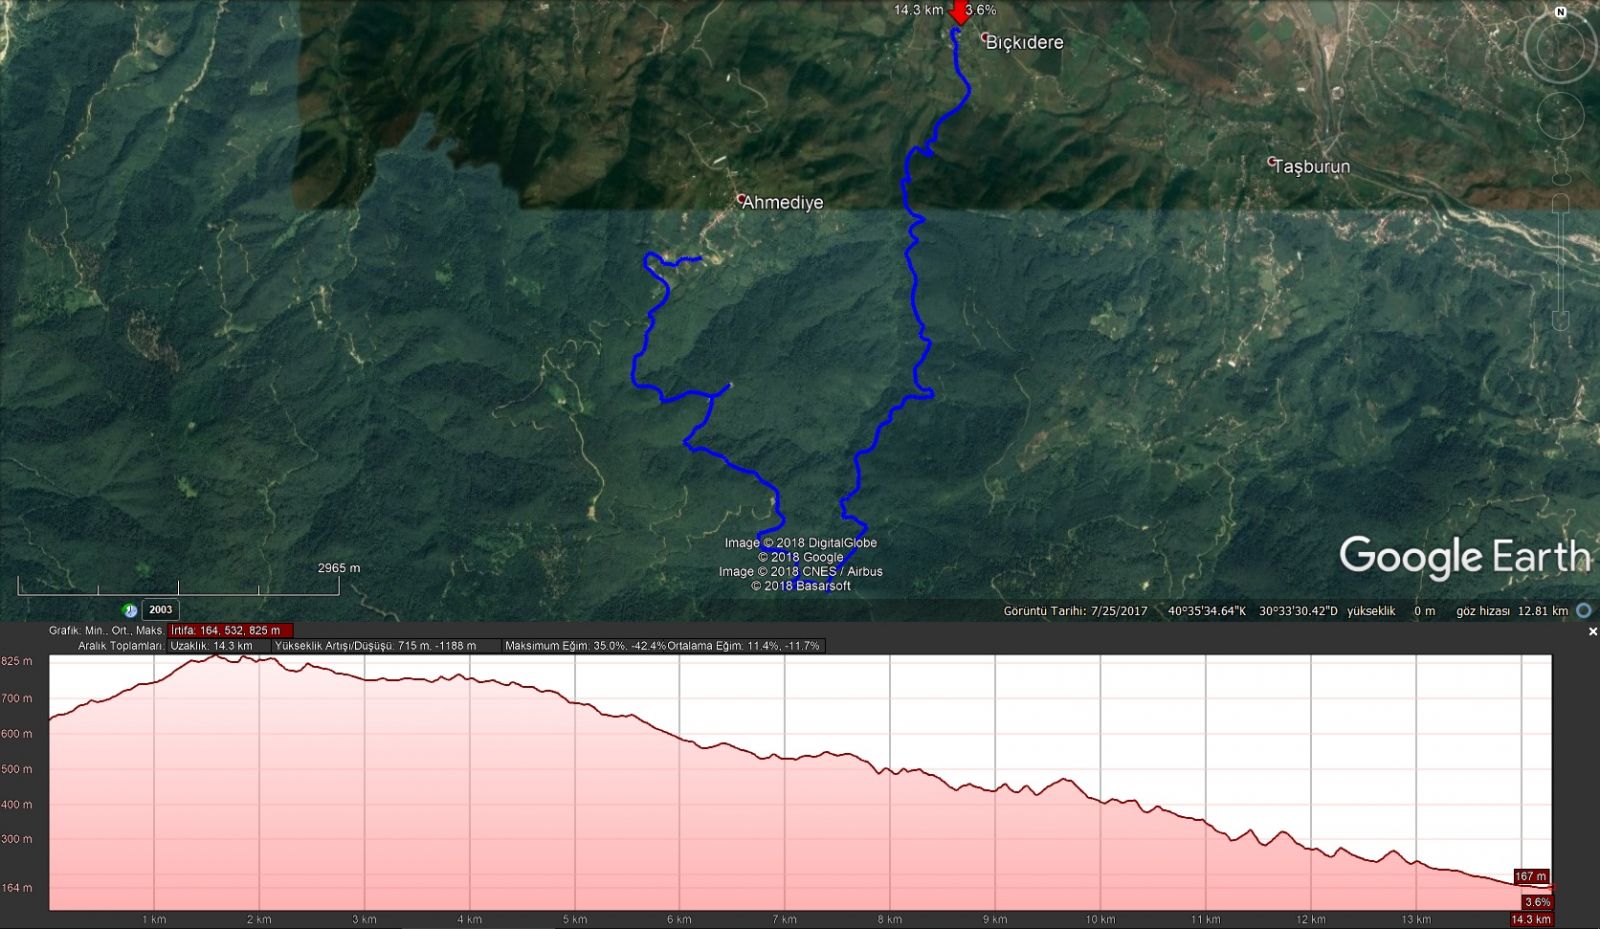This screenshot has height=929, width=1600.
Task: Zoom out with the slider's bottom button
Action: click(1560, 322)
